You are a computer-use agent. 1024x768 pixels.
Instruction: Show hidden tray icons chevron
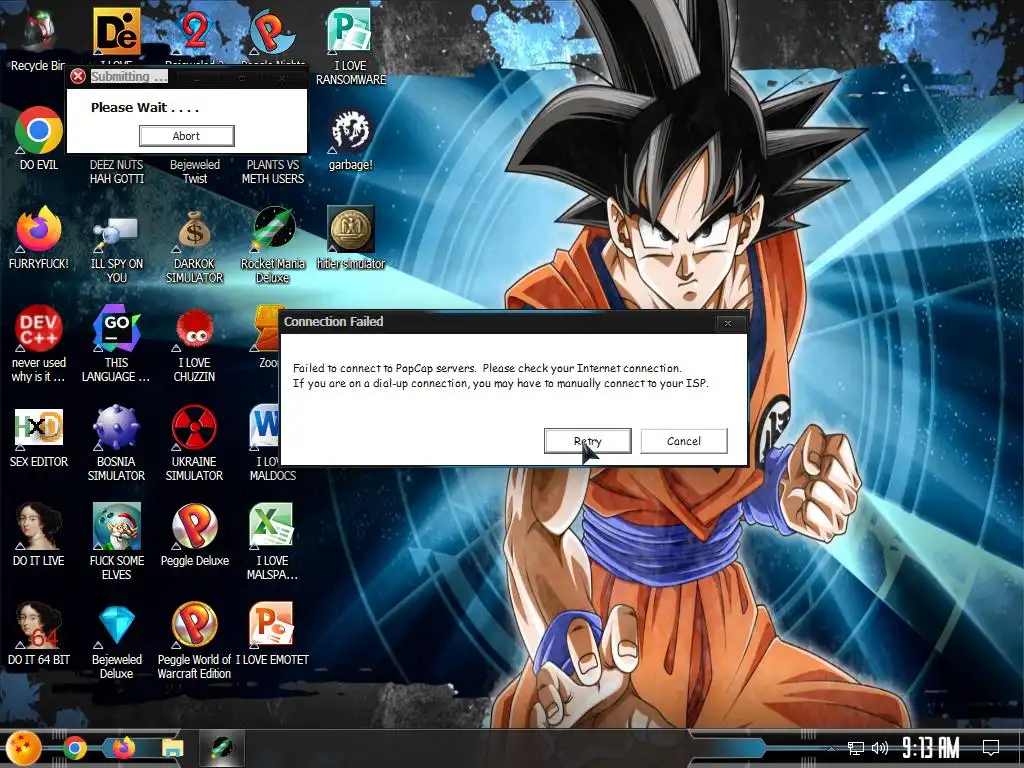831,748
